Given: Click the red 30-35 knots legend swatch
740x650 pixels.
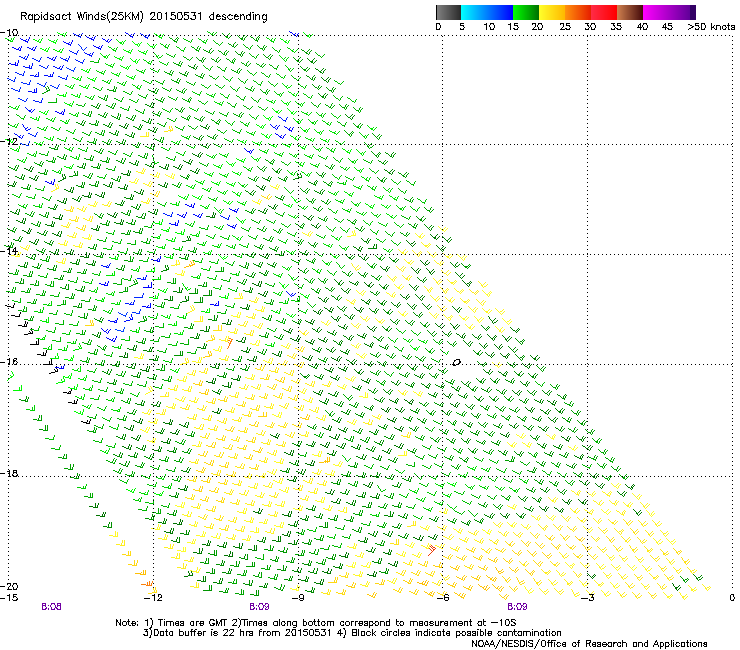Looking at the screenshot, I should tap(604, 12).
